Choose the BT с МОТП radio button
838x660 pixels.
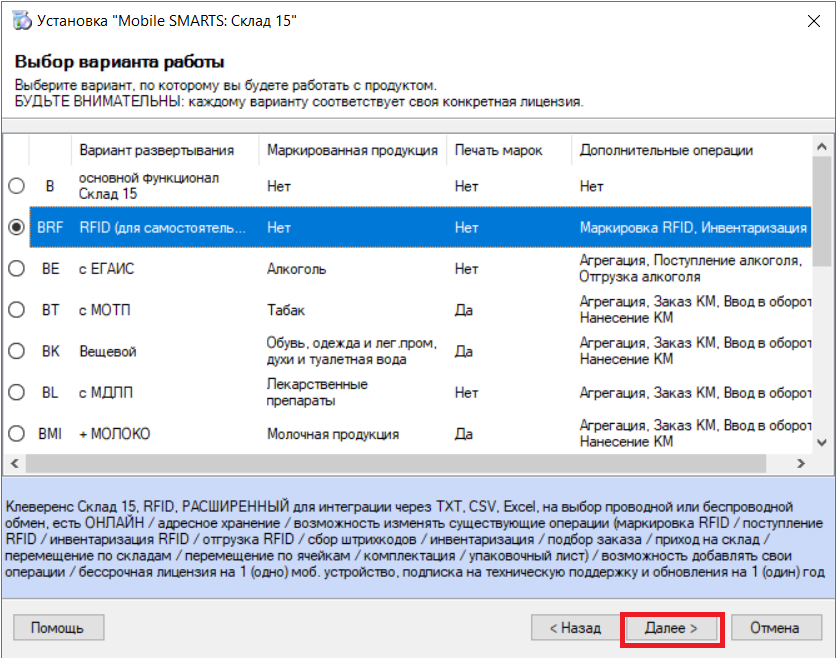pos(17,309)
